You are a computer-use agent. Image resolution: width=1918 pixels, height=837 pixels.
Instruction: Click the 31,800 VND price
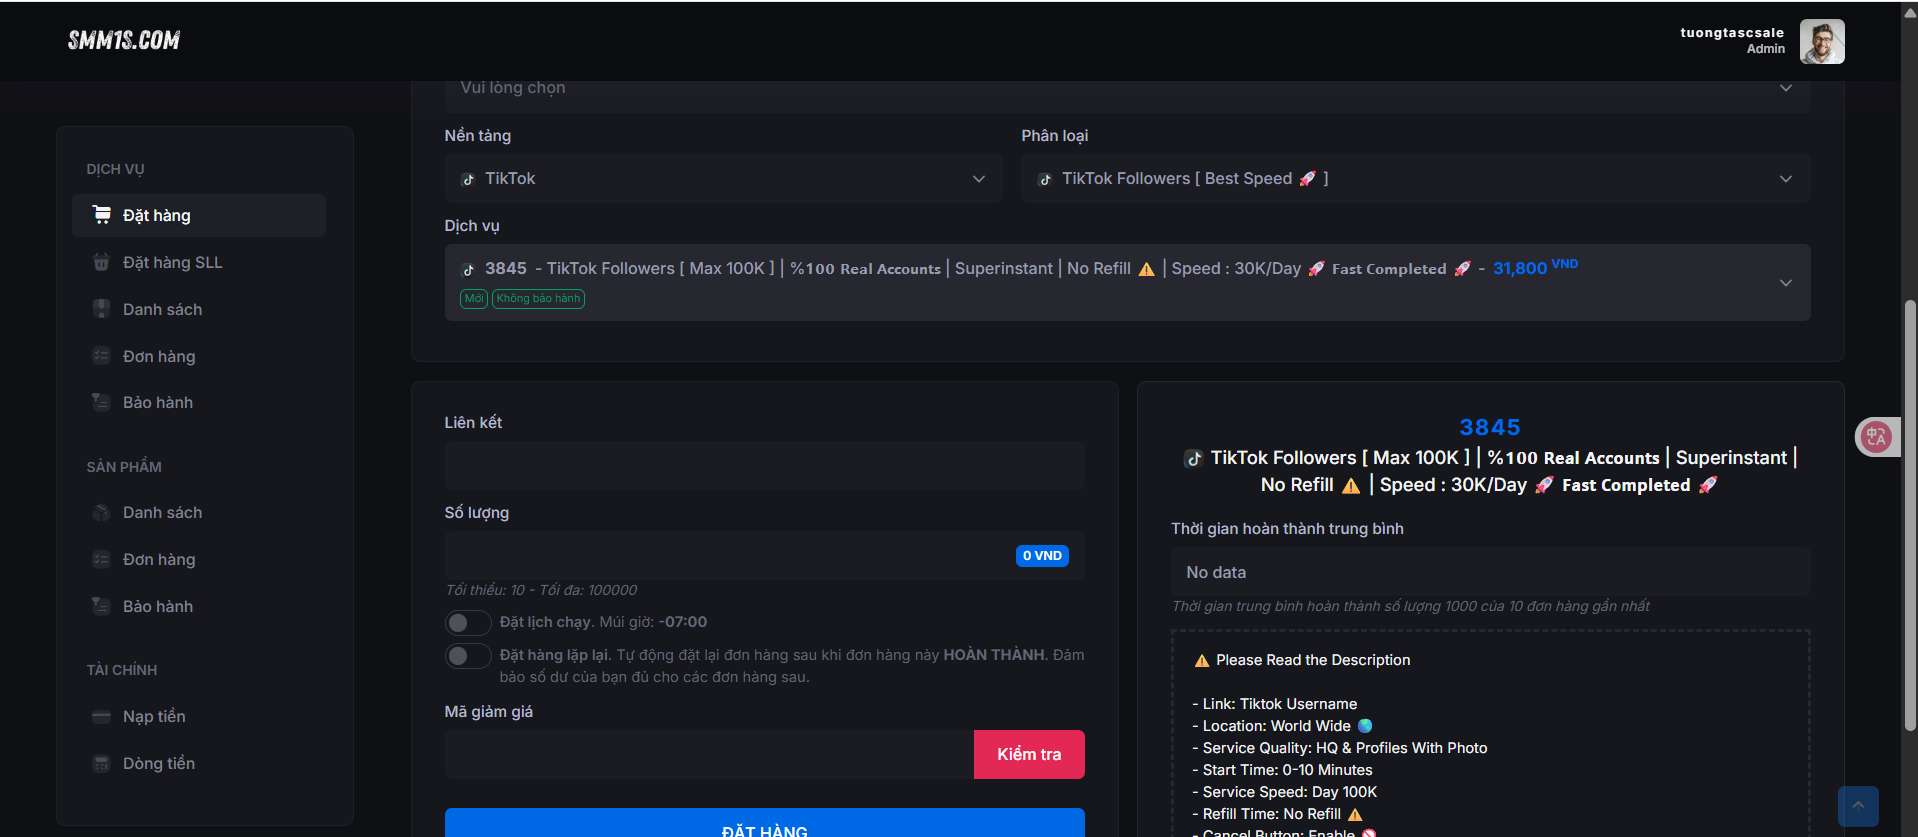point(1535,267)
